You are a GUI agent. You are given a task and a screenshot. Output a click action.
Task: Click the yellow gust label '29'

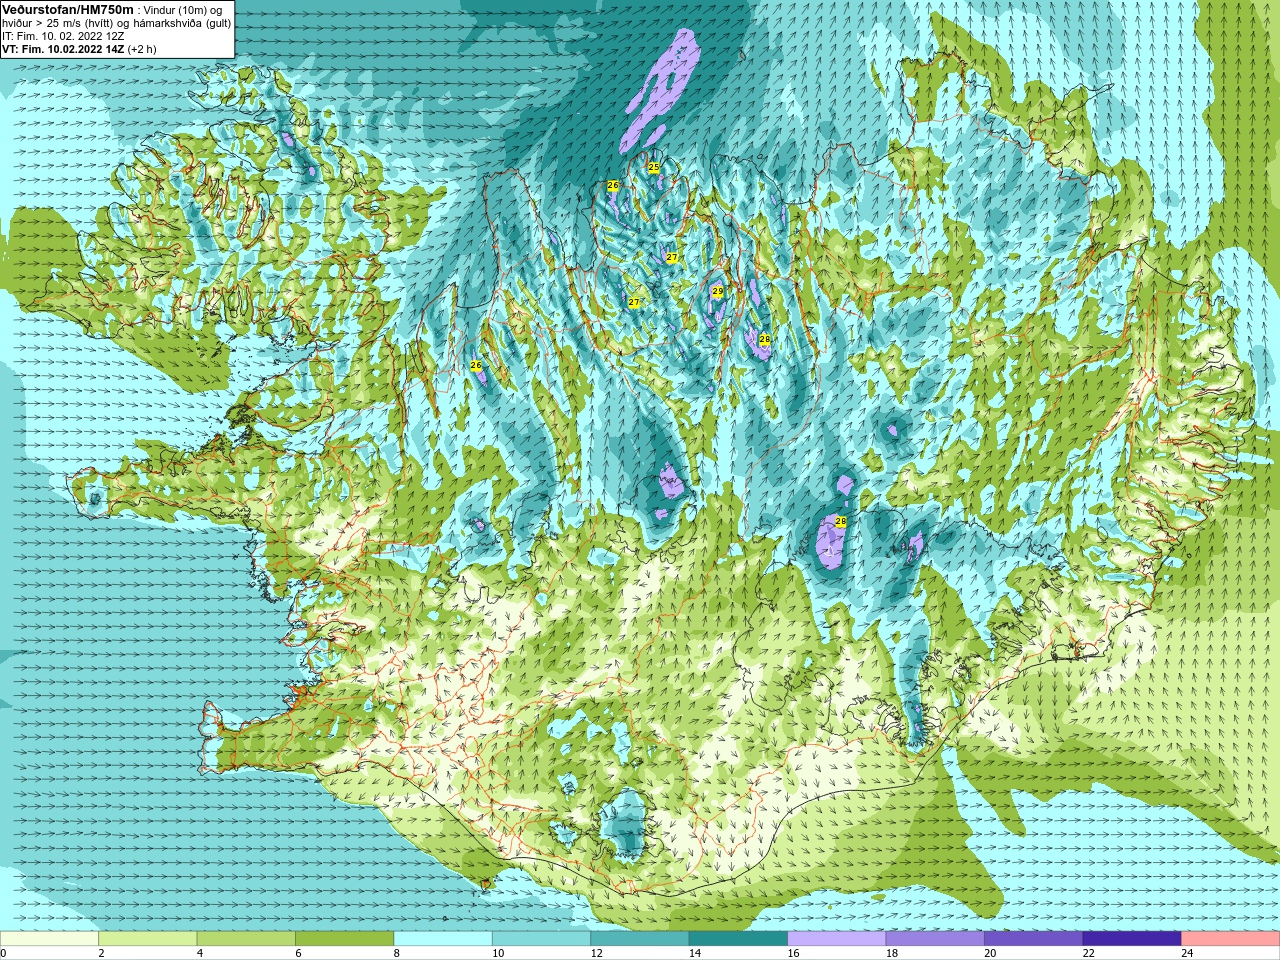pos(717,291)
